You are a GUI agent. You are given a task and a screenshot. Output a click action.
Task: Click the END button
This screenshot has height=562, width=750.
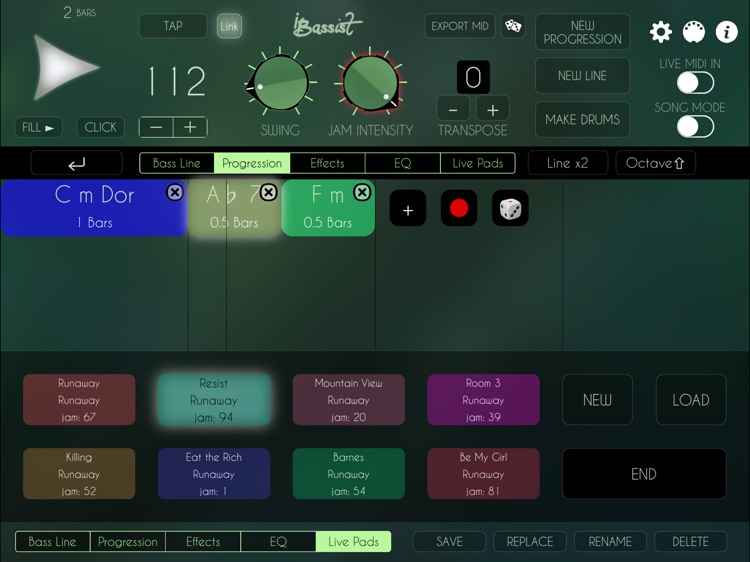(x=644, y=474)
